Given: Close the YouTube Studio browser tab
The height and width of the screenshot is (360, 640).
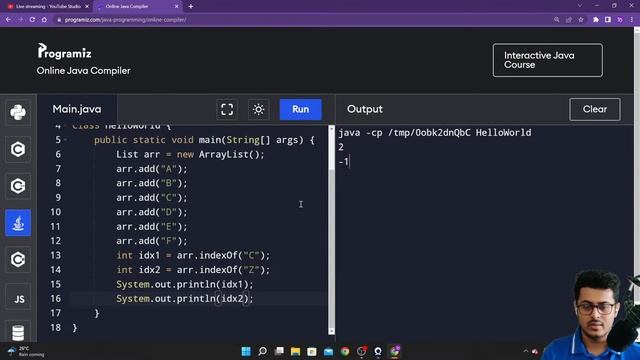Looking at the screenshot, I should [x=87, y=7].
